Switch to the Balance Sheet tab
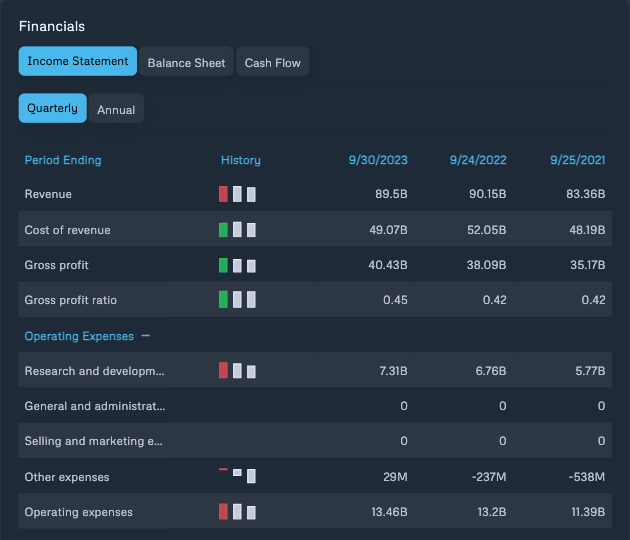This screenshot has width=630, height=540. tap(186, 62)
